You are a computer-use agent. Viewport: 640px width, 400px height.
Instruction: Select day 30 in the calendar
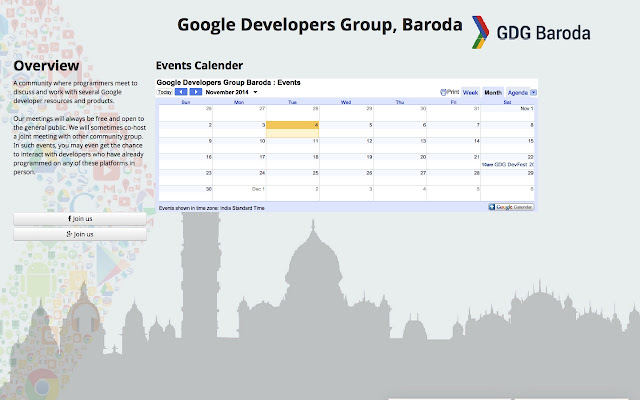click(186, 193)
